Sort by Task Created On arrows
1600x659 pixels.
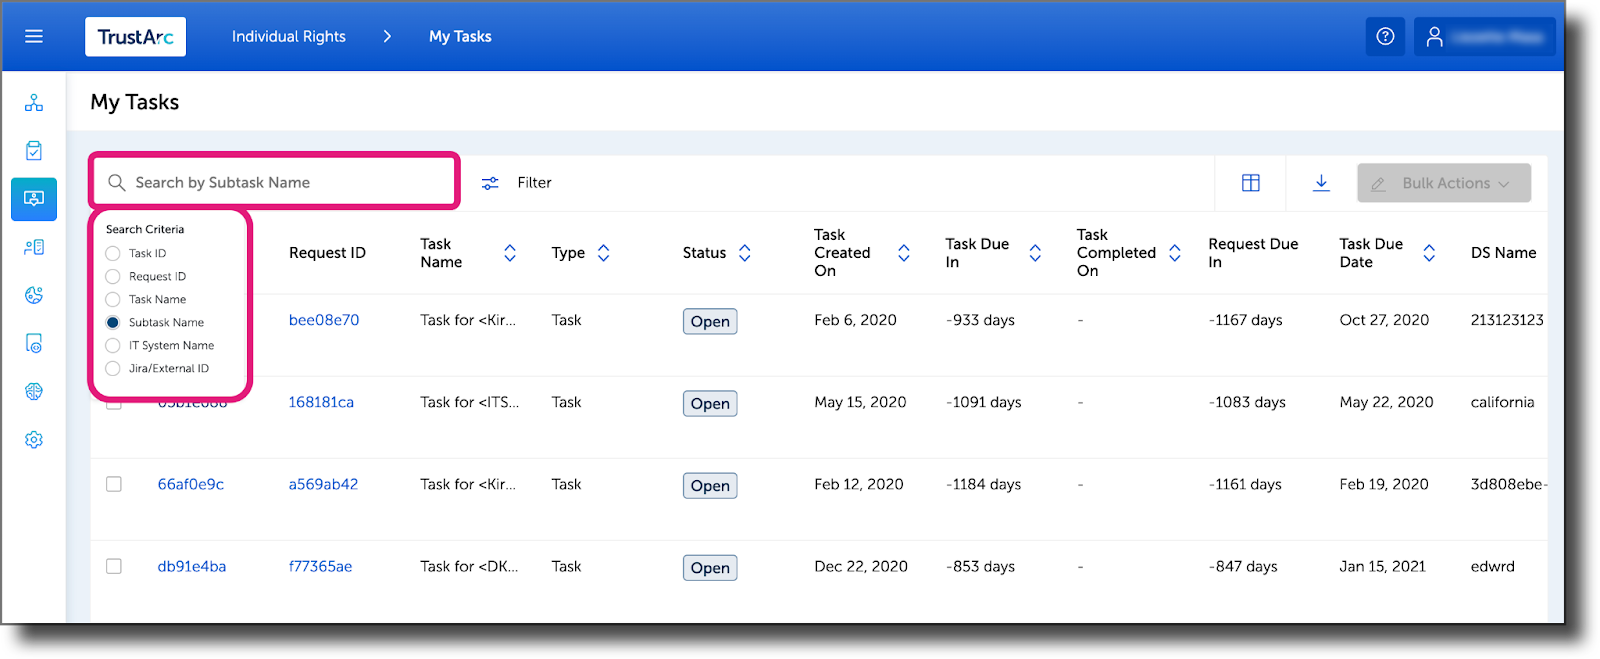coord(904,253)
